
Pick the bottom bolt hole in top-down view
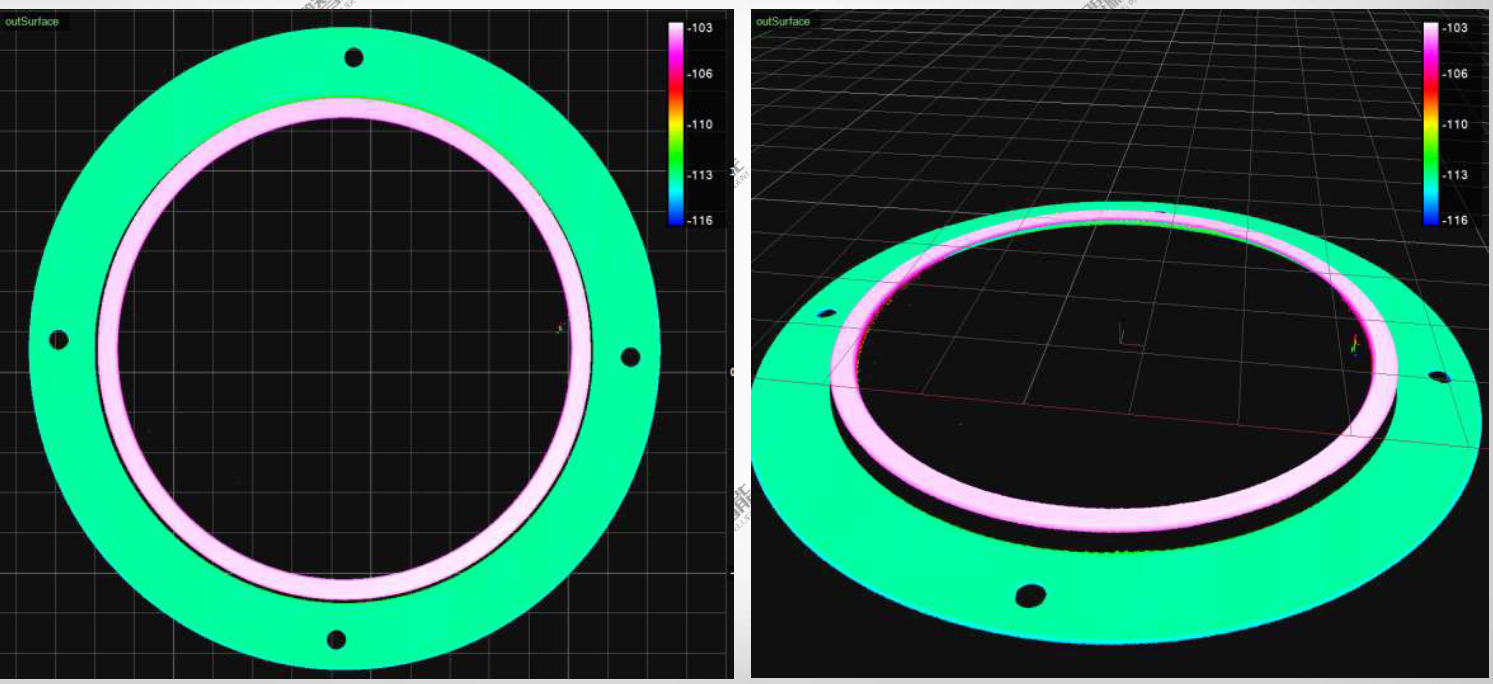[x=336, y=639]
